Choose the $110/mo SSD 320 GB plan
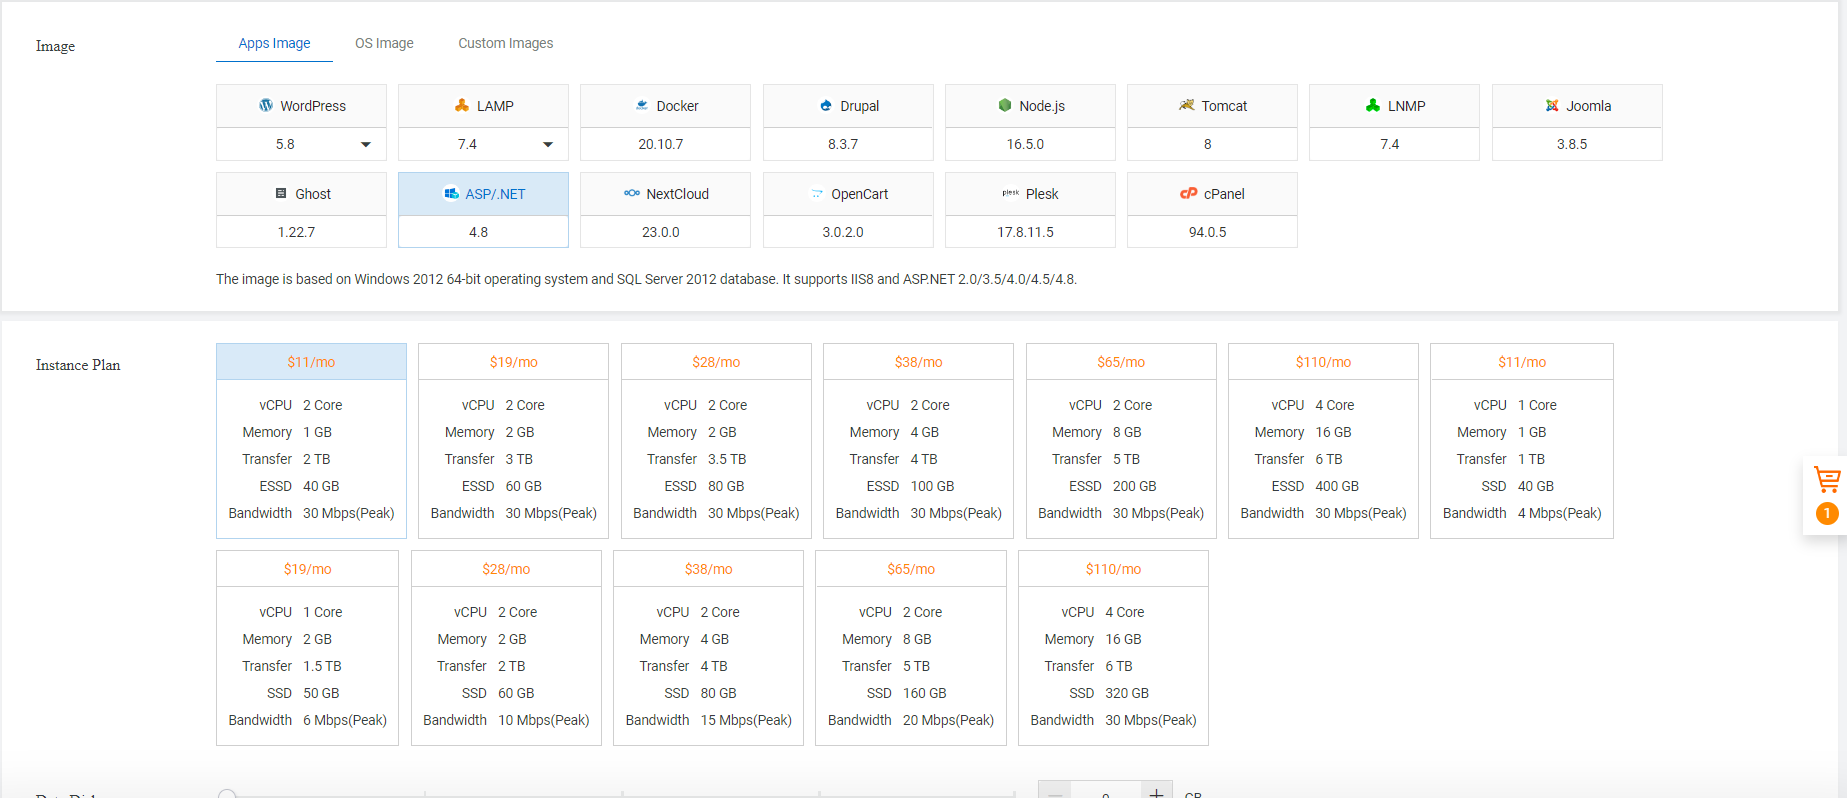Image resolution: width=1847 pixels, height=798 pixels. tap(1113, 648)
